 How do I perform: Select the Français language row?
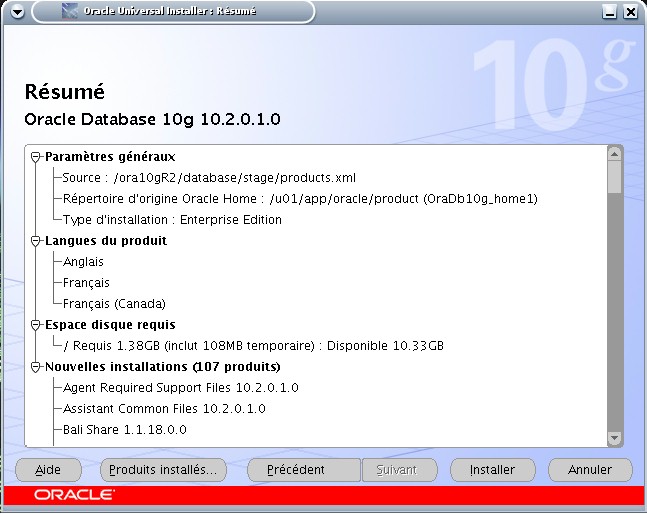point(86,283)
